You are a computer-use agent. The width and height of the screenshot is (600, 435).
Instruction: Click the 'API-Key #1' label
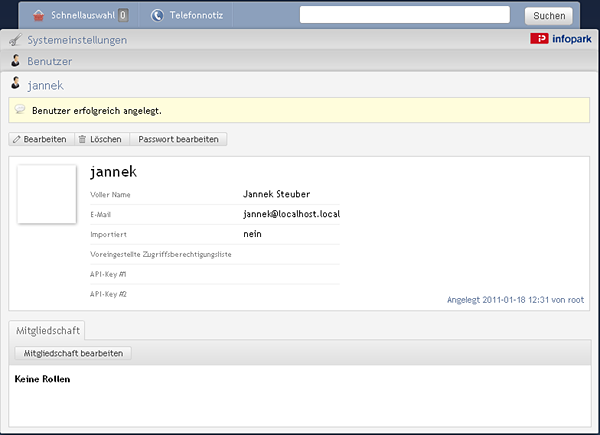click(x=108, y=274)
